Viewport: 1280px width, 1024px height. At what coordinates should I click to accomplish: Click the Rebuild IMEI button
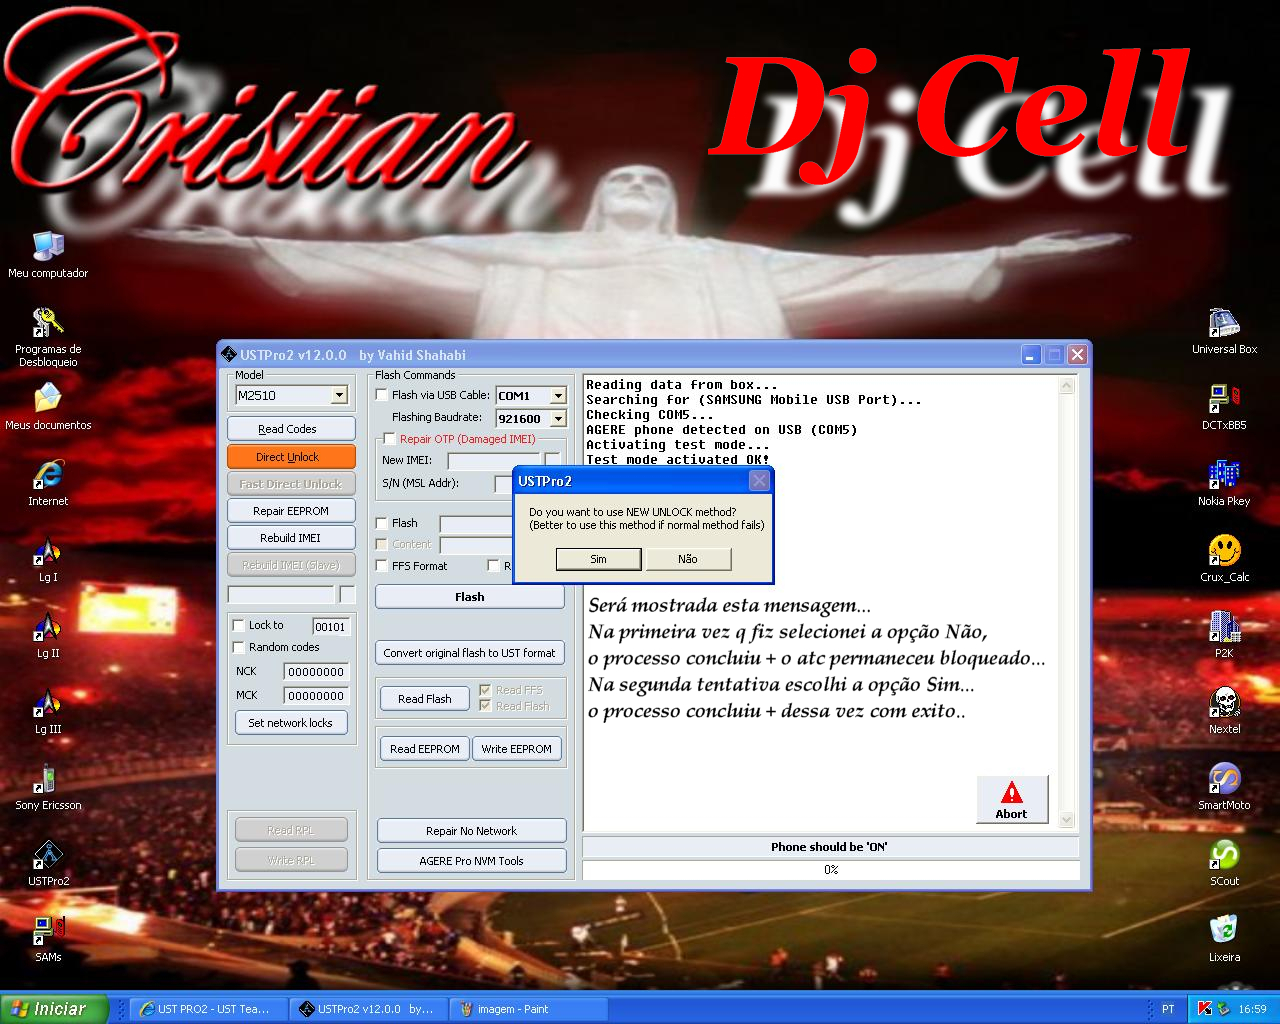pos(291,538)
